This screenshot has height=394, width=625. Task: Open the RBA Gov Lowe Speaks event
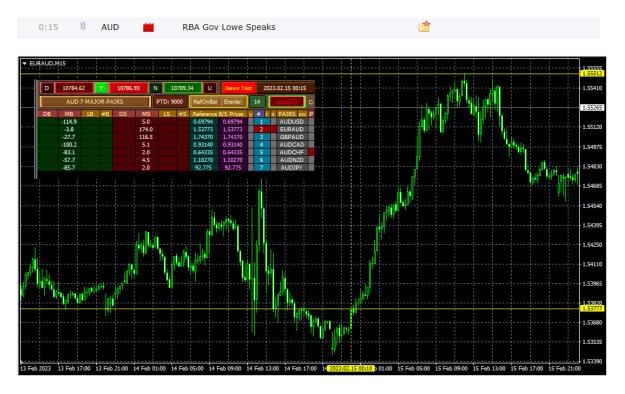[229, 27]
